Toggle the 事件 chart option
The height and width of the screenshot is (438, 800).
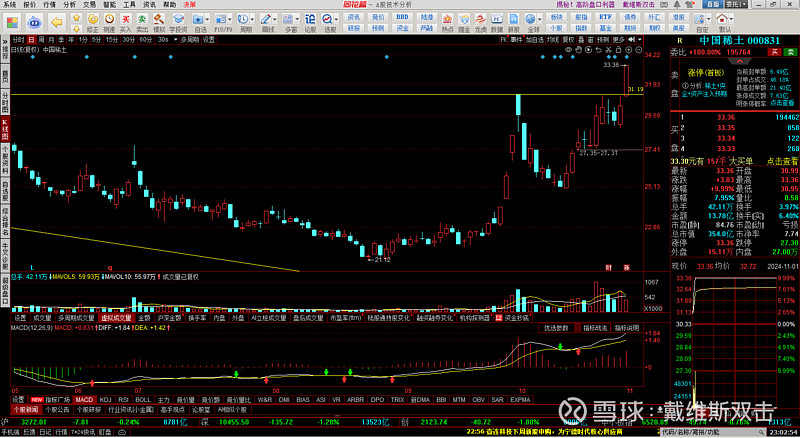tap(516, 39)
